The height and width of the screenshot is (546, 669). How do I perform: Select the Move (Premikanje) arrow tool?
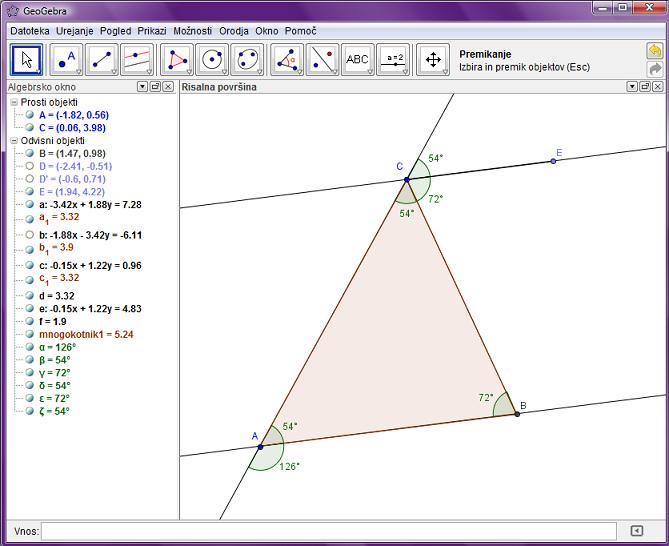tap(27, 60)
